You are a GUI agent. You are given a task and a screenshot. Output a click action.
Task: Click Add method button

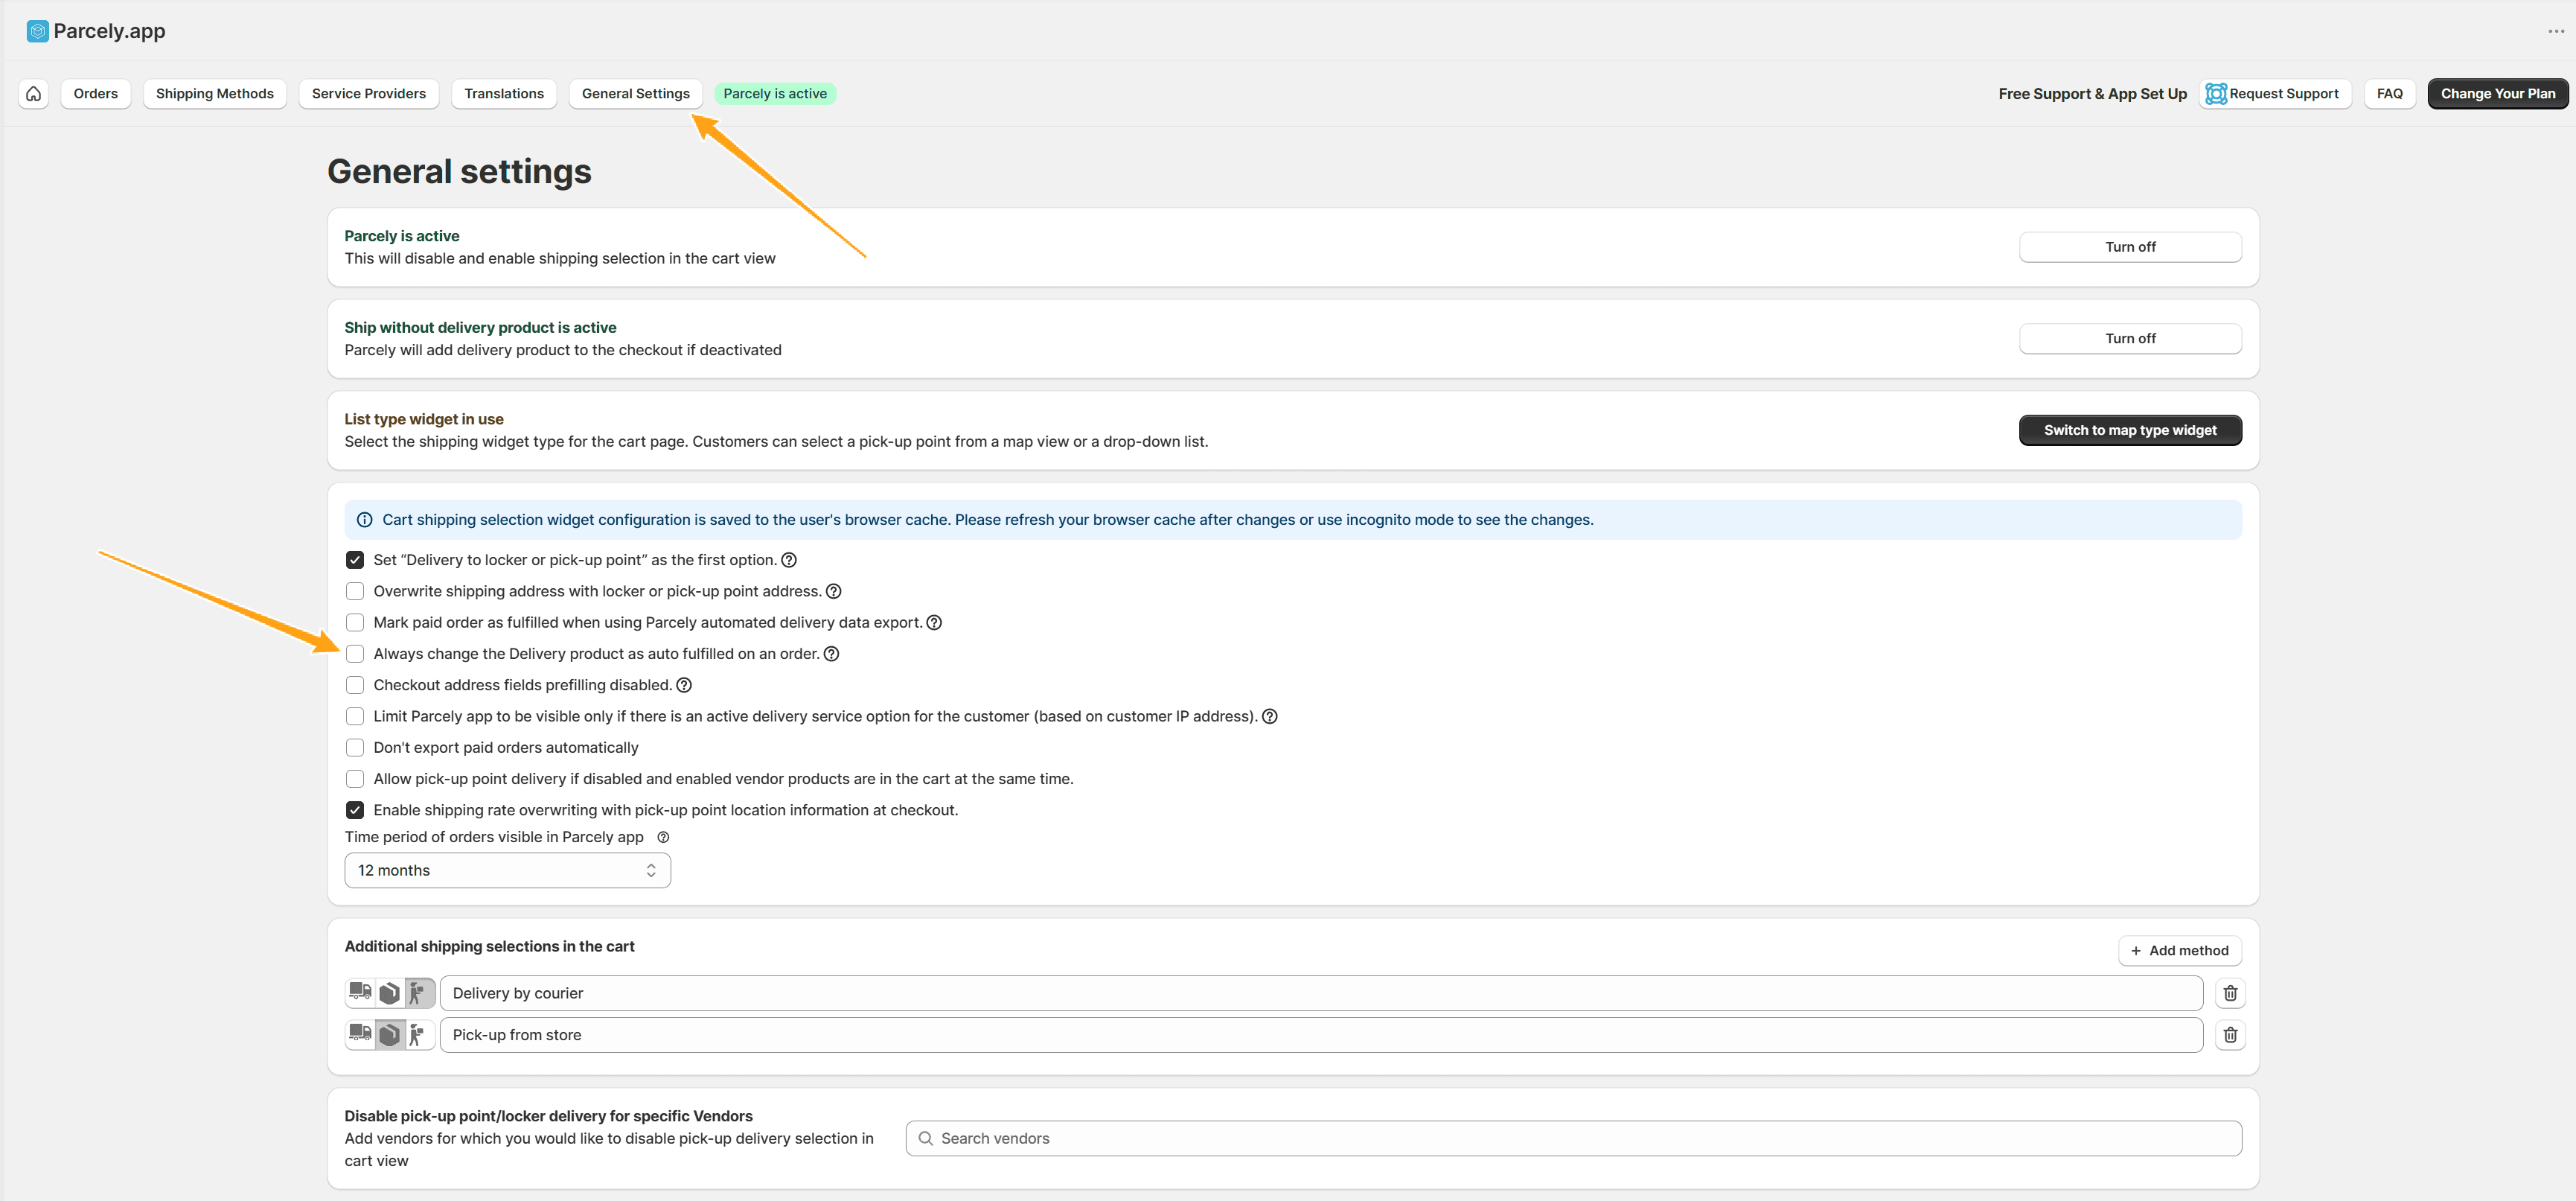tap(2179, 950)
